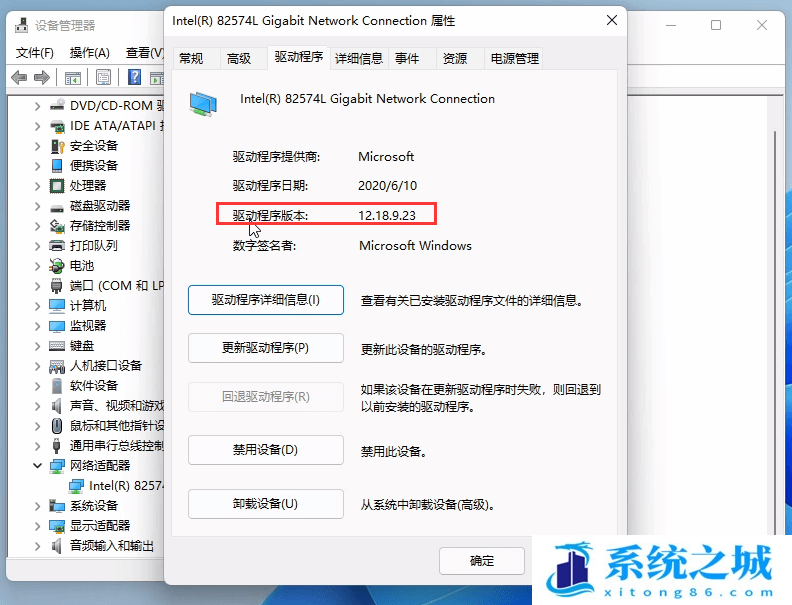This screenshot has width=792, height=605.
Task: Select the DVD/CD-ROM drive icon
Action: pos(57,105)
